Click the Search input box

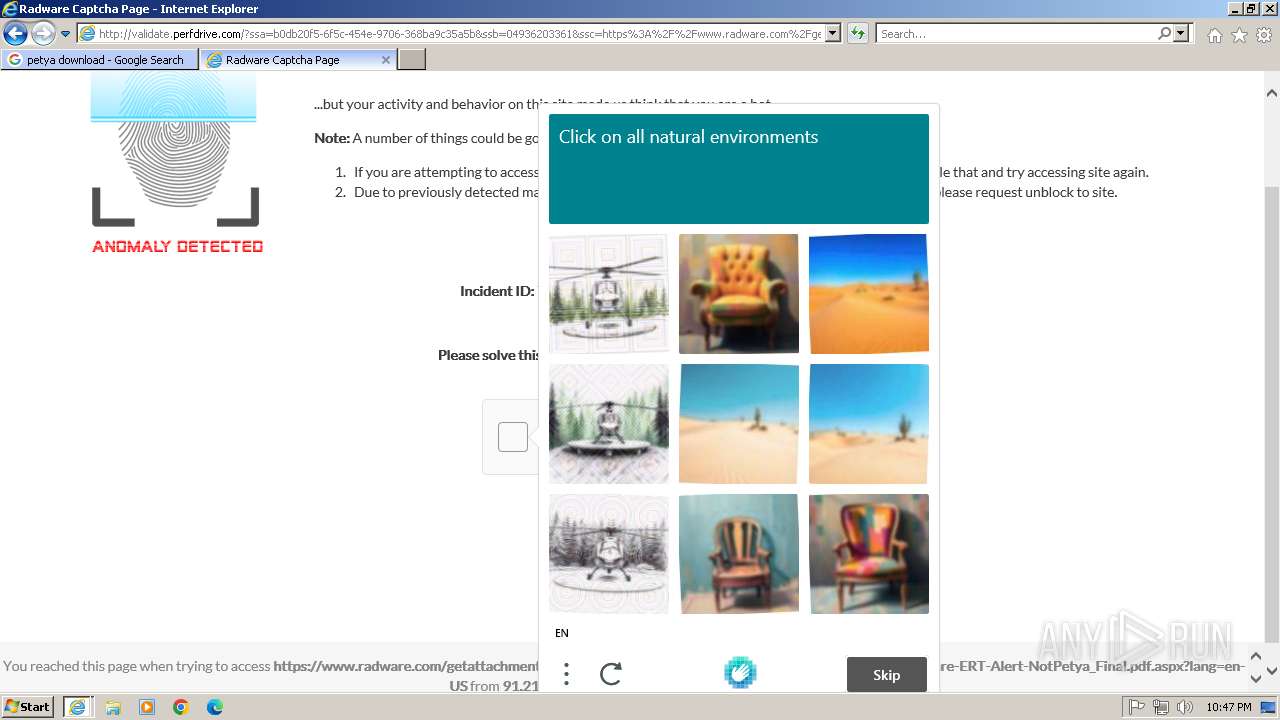[x=1016, y=34]
